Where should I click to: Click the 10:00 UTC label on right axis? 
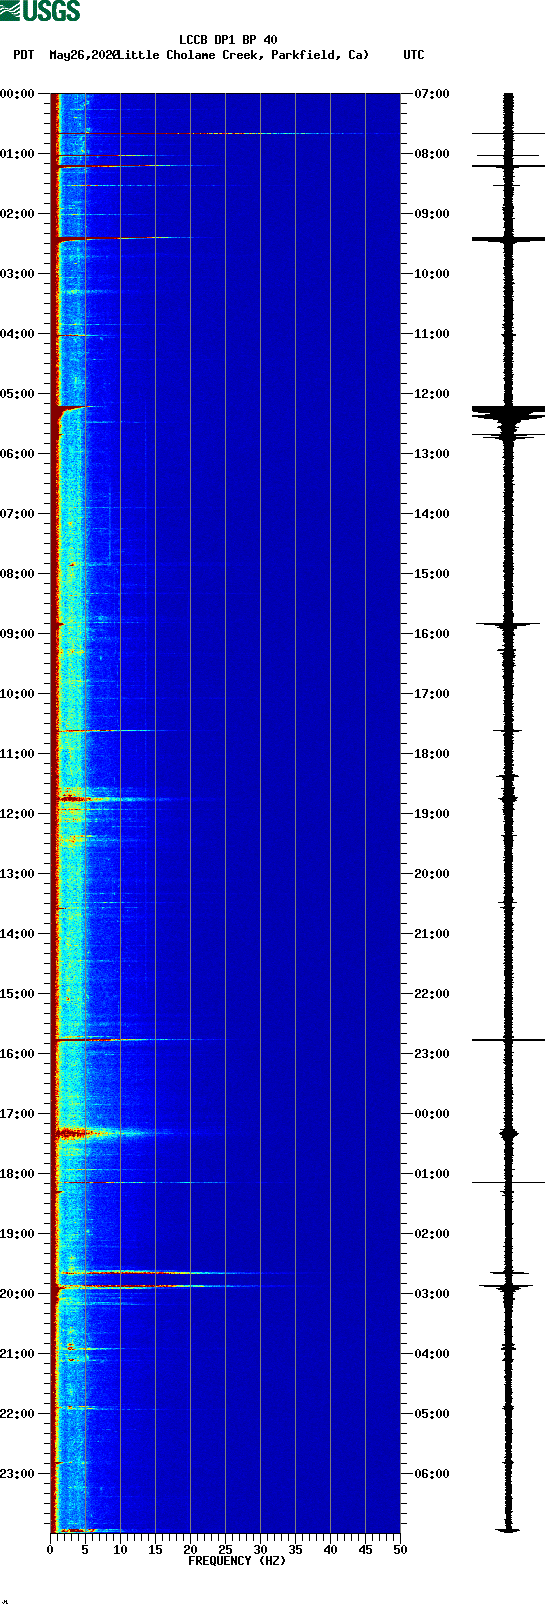[432, 274]
